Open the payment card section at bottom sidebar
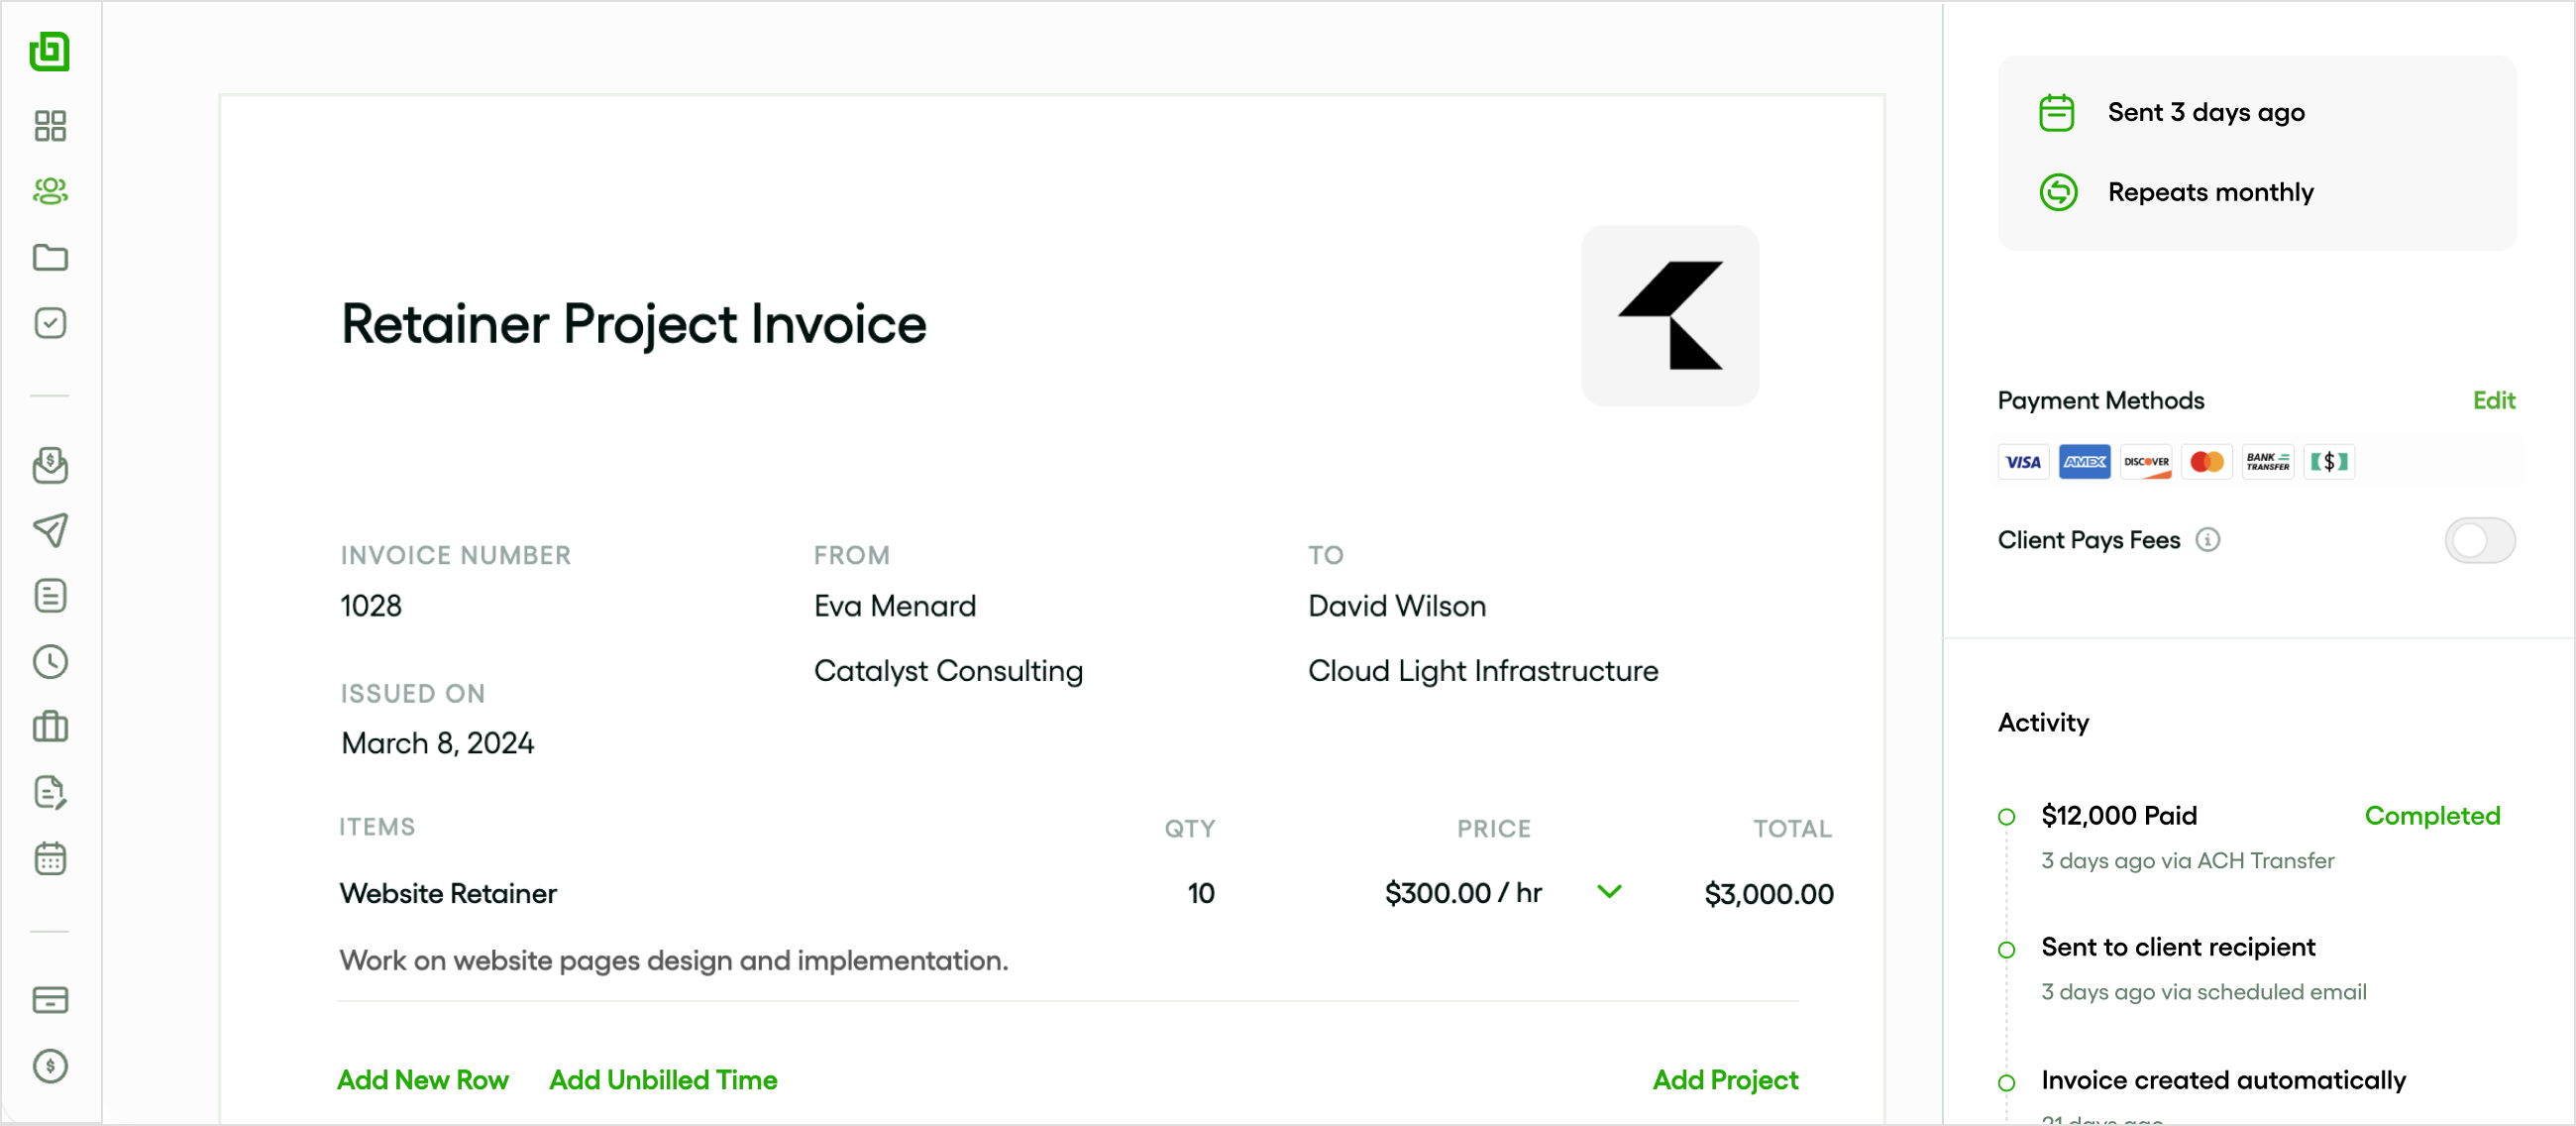 [51, 1000]
